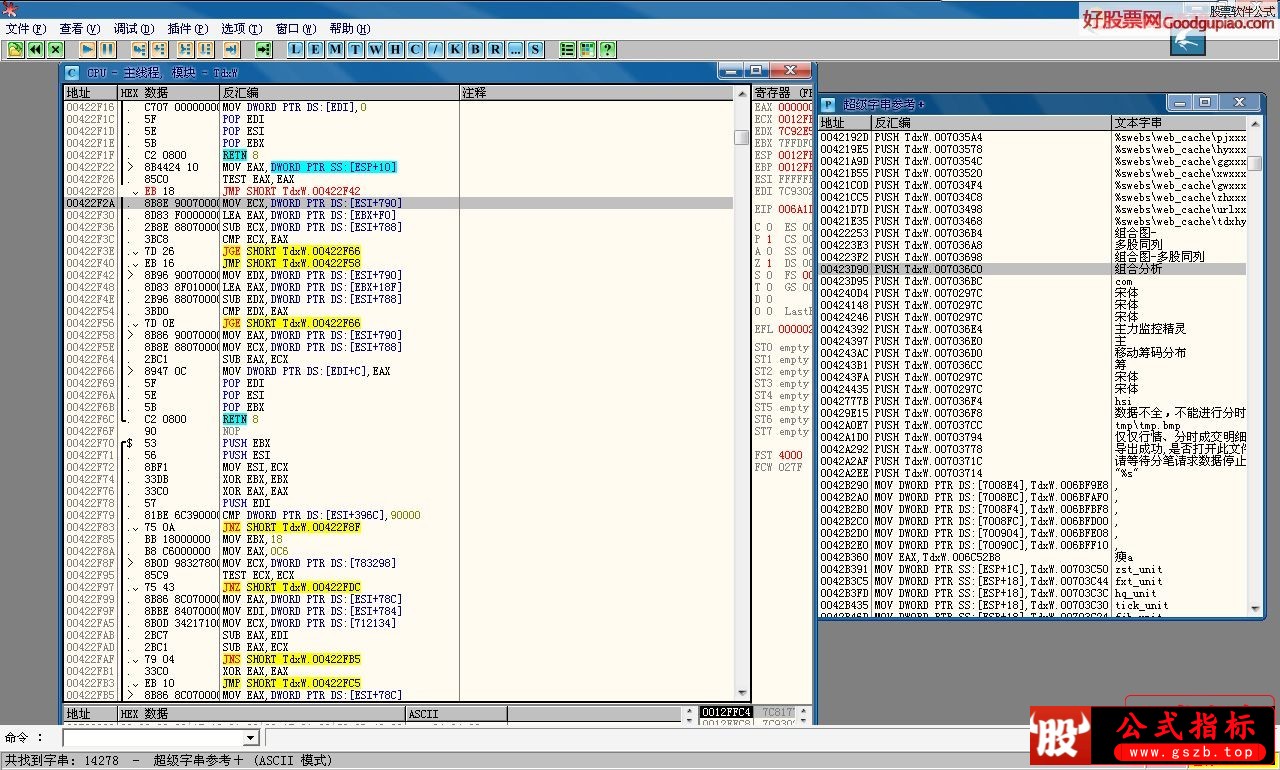Select reference row 0042B435 tick_unit
Image resolution: width=1280 pixels, height=770 pixels.
[x=1032, y=605]
